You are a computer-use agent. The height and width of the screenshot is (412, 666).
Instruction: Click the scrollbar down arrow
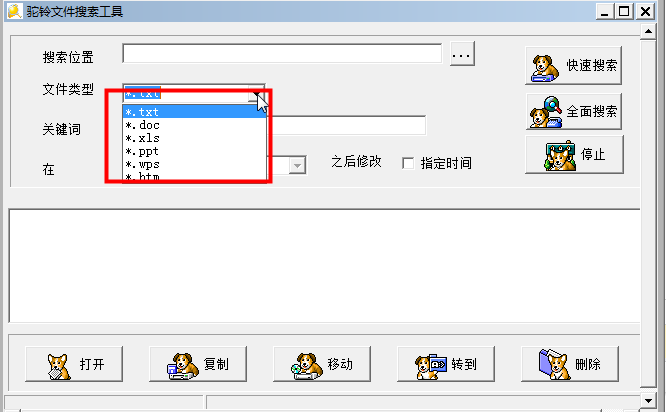648,401
